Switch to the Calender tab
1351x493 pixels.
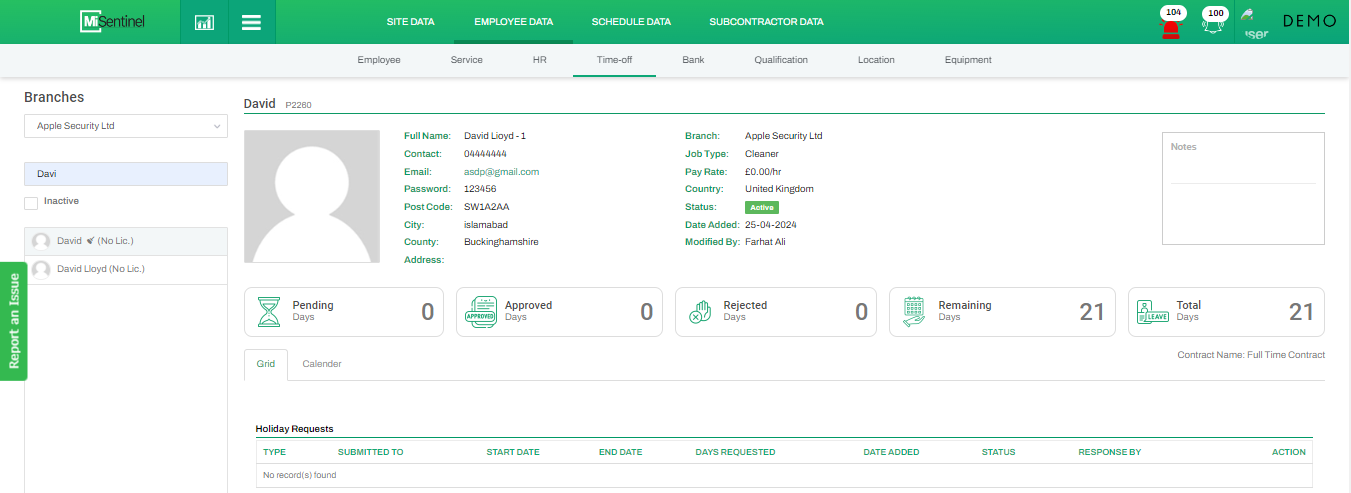[322, 364]
